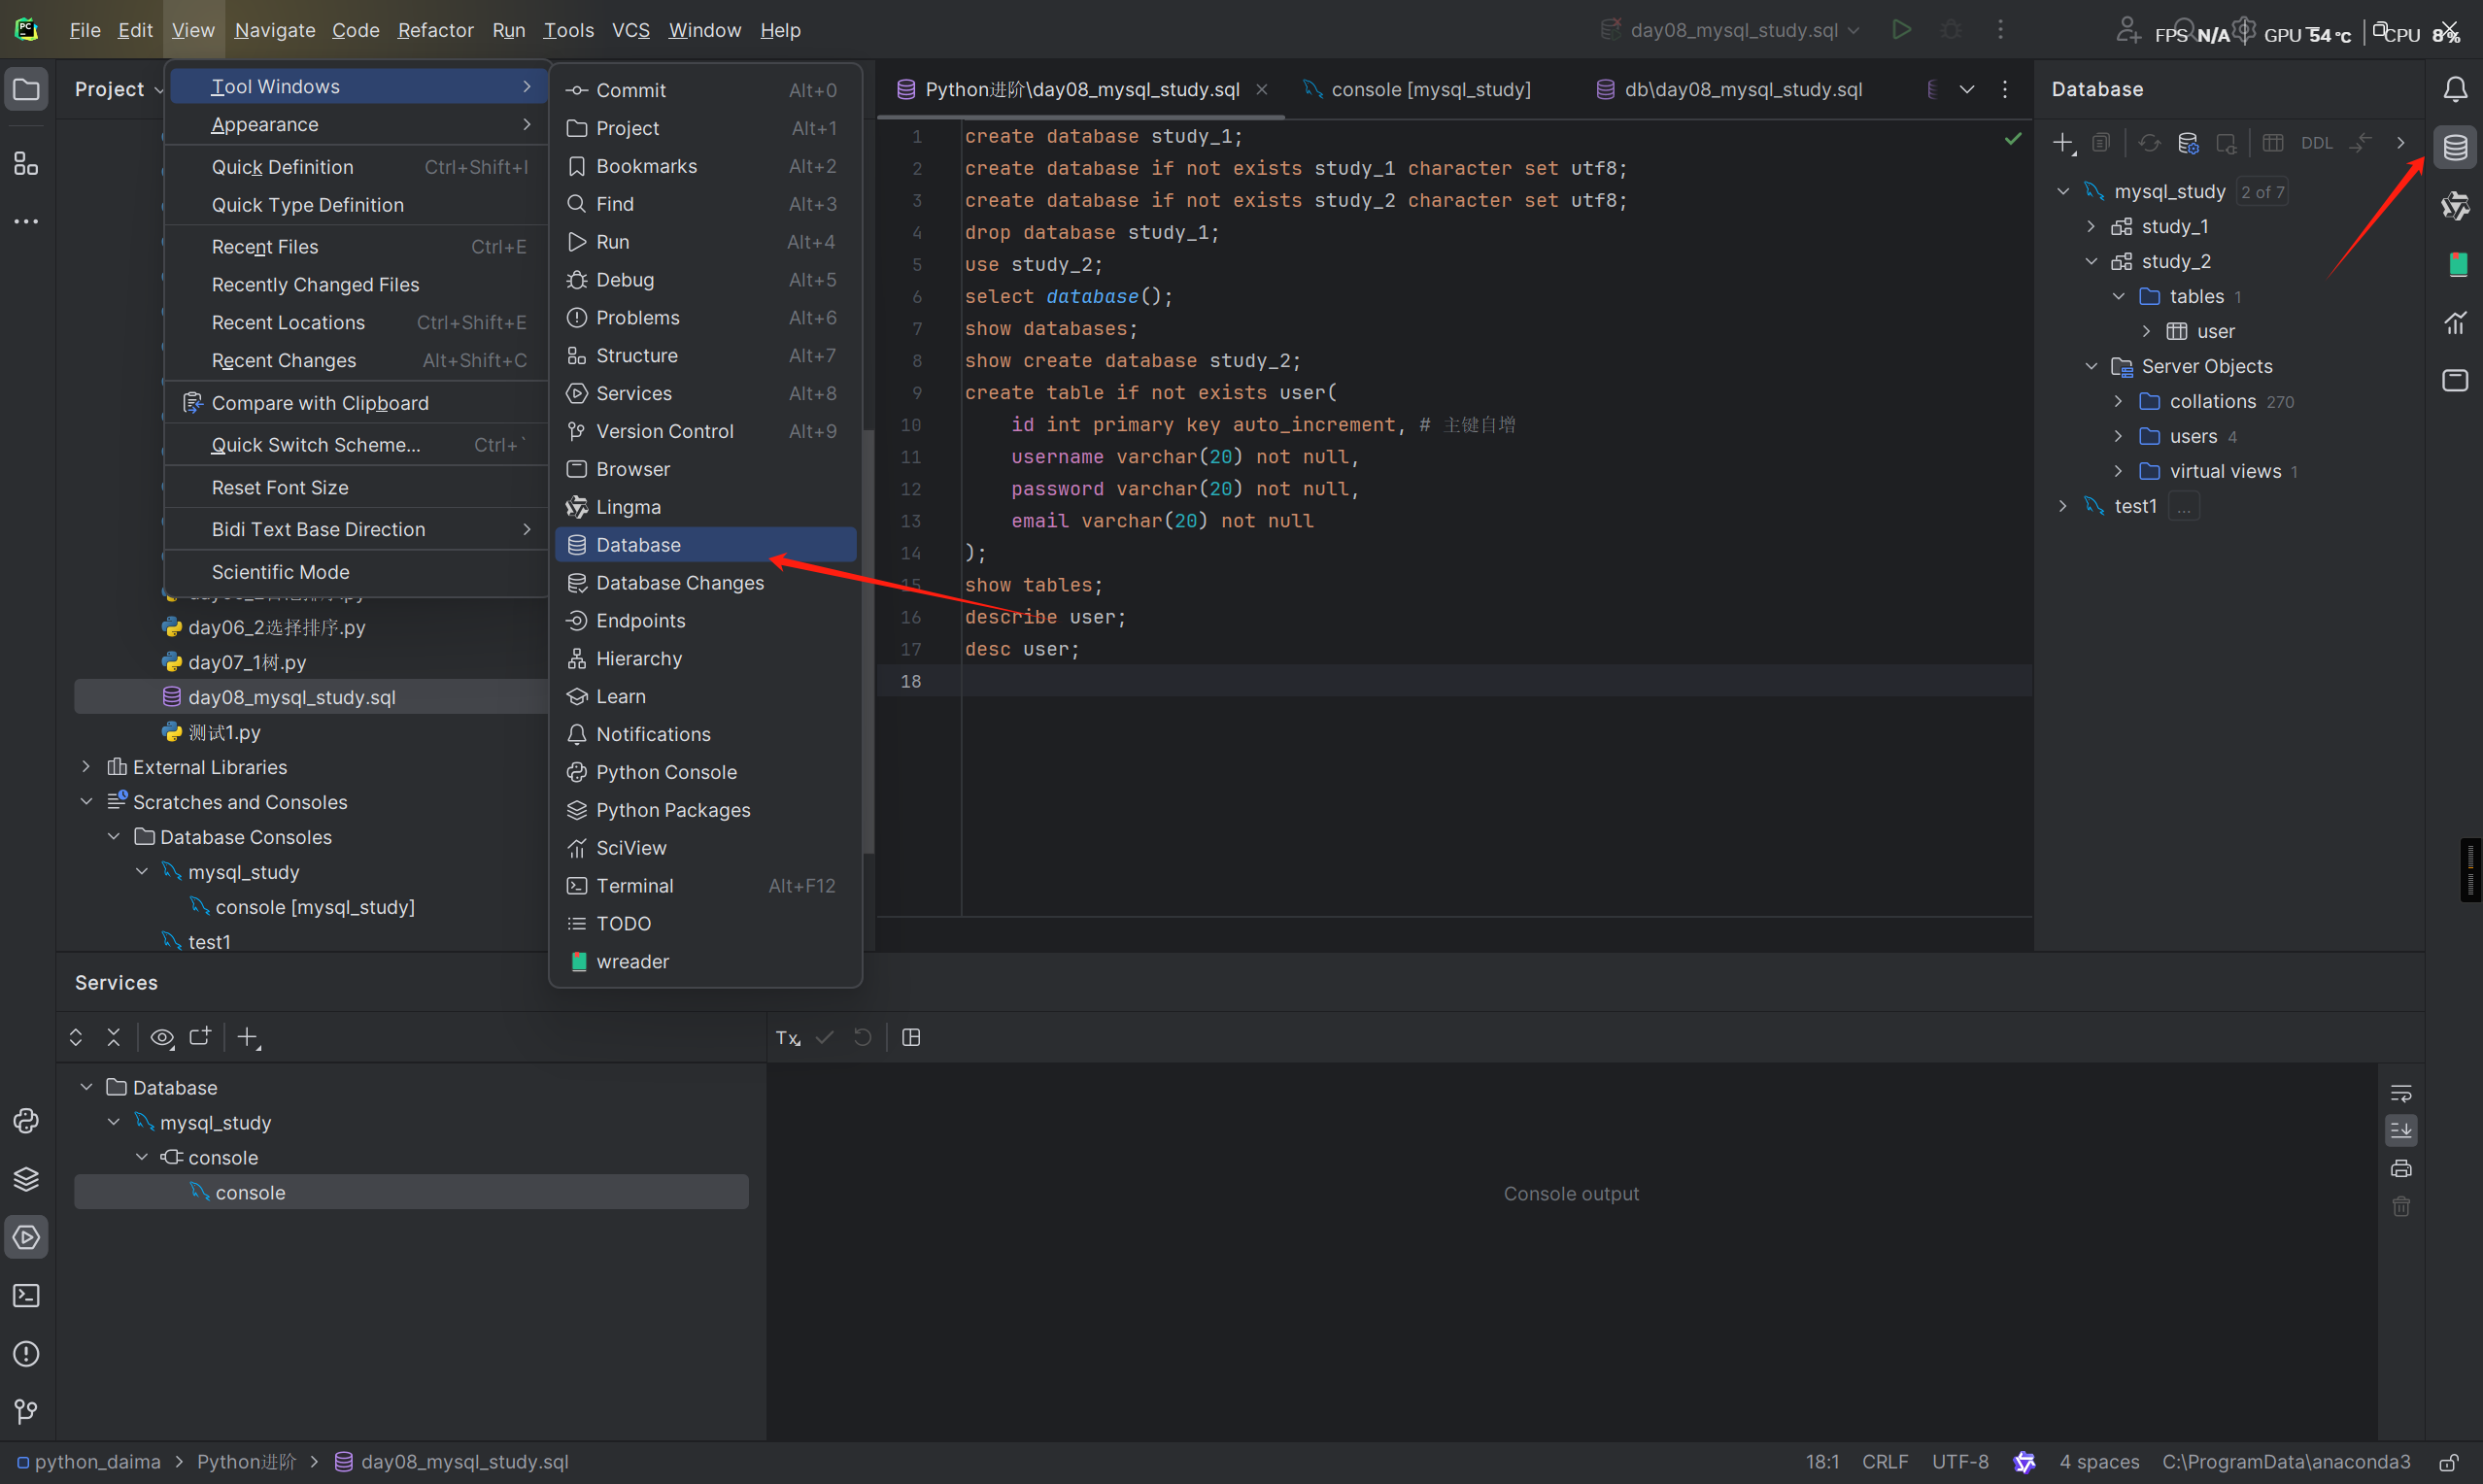Expand the study_1 schema node
This screenshot has width=2483, height=1484.
2091,227
